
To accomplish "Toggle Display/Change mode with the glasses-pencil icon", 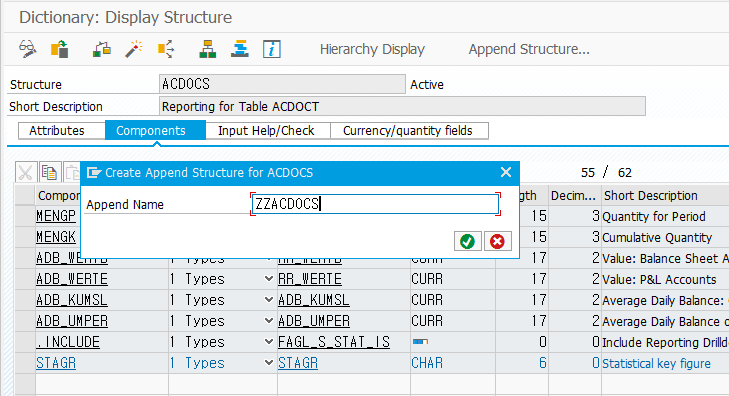I will 28,49.
